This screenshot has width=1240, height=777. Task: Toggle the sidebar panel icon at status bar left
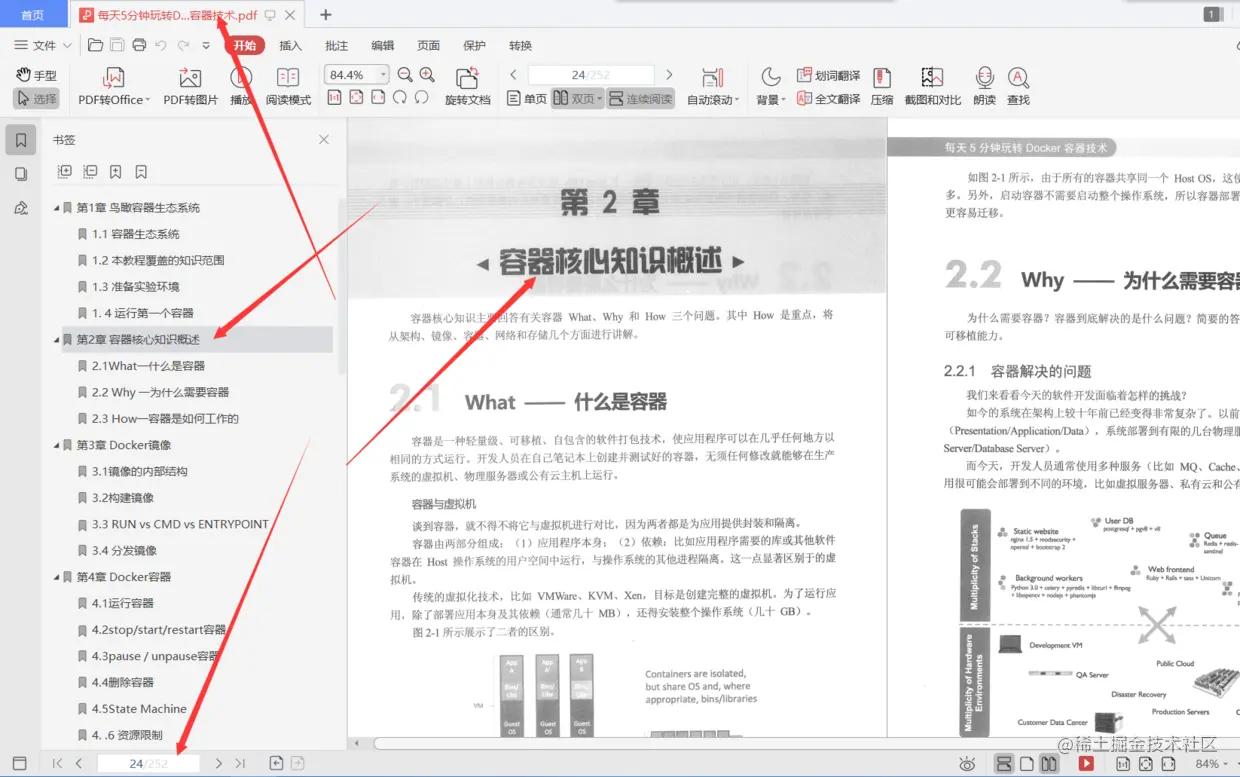tap(20, 763)
